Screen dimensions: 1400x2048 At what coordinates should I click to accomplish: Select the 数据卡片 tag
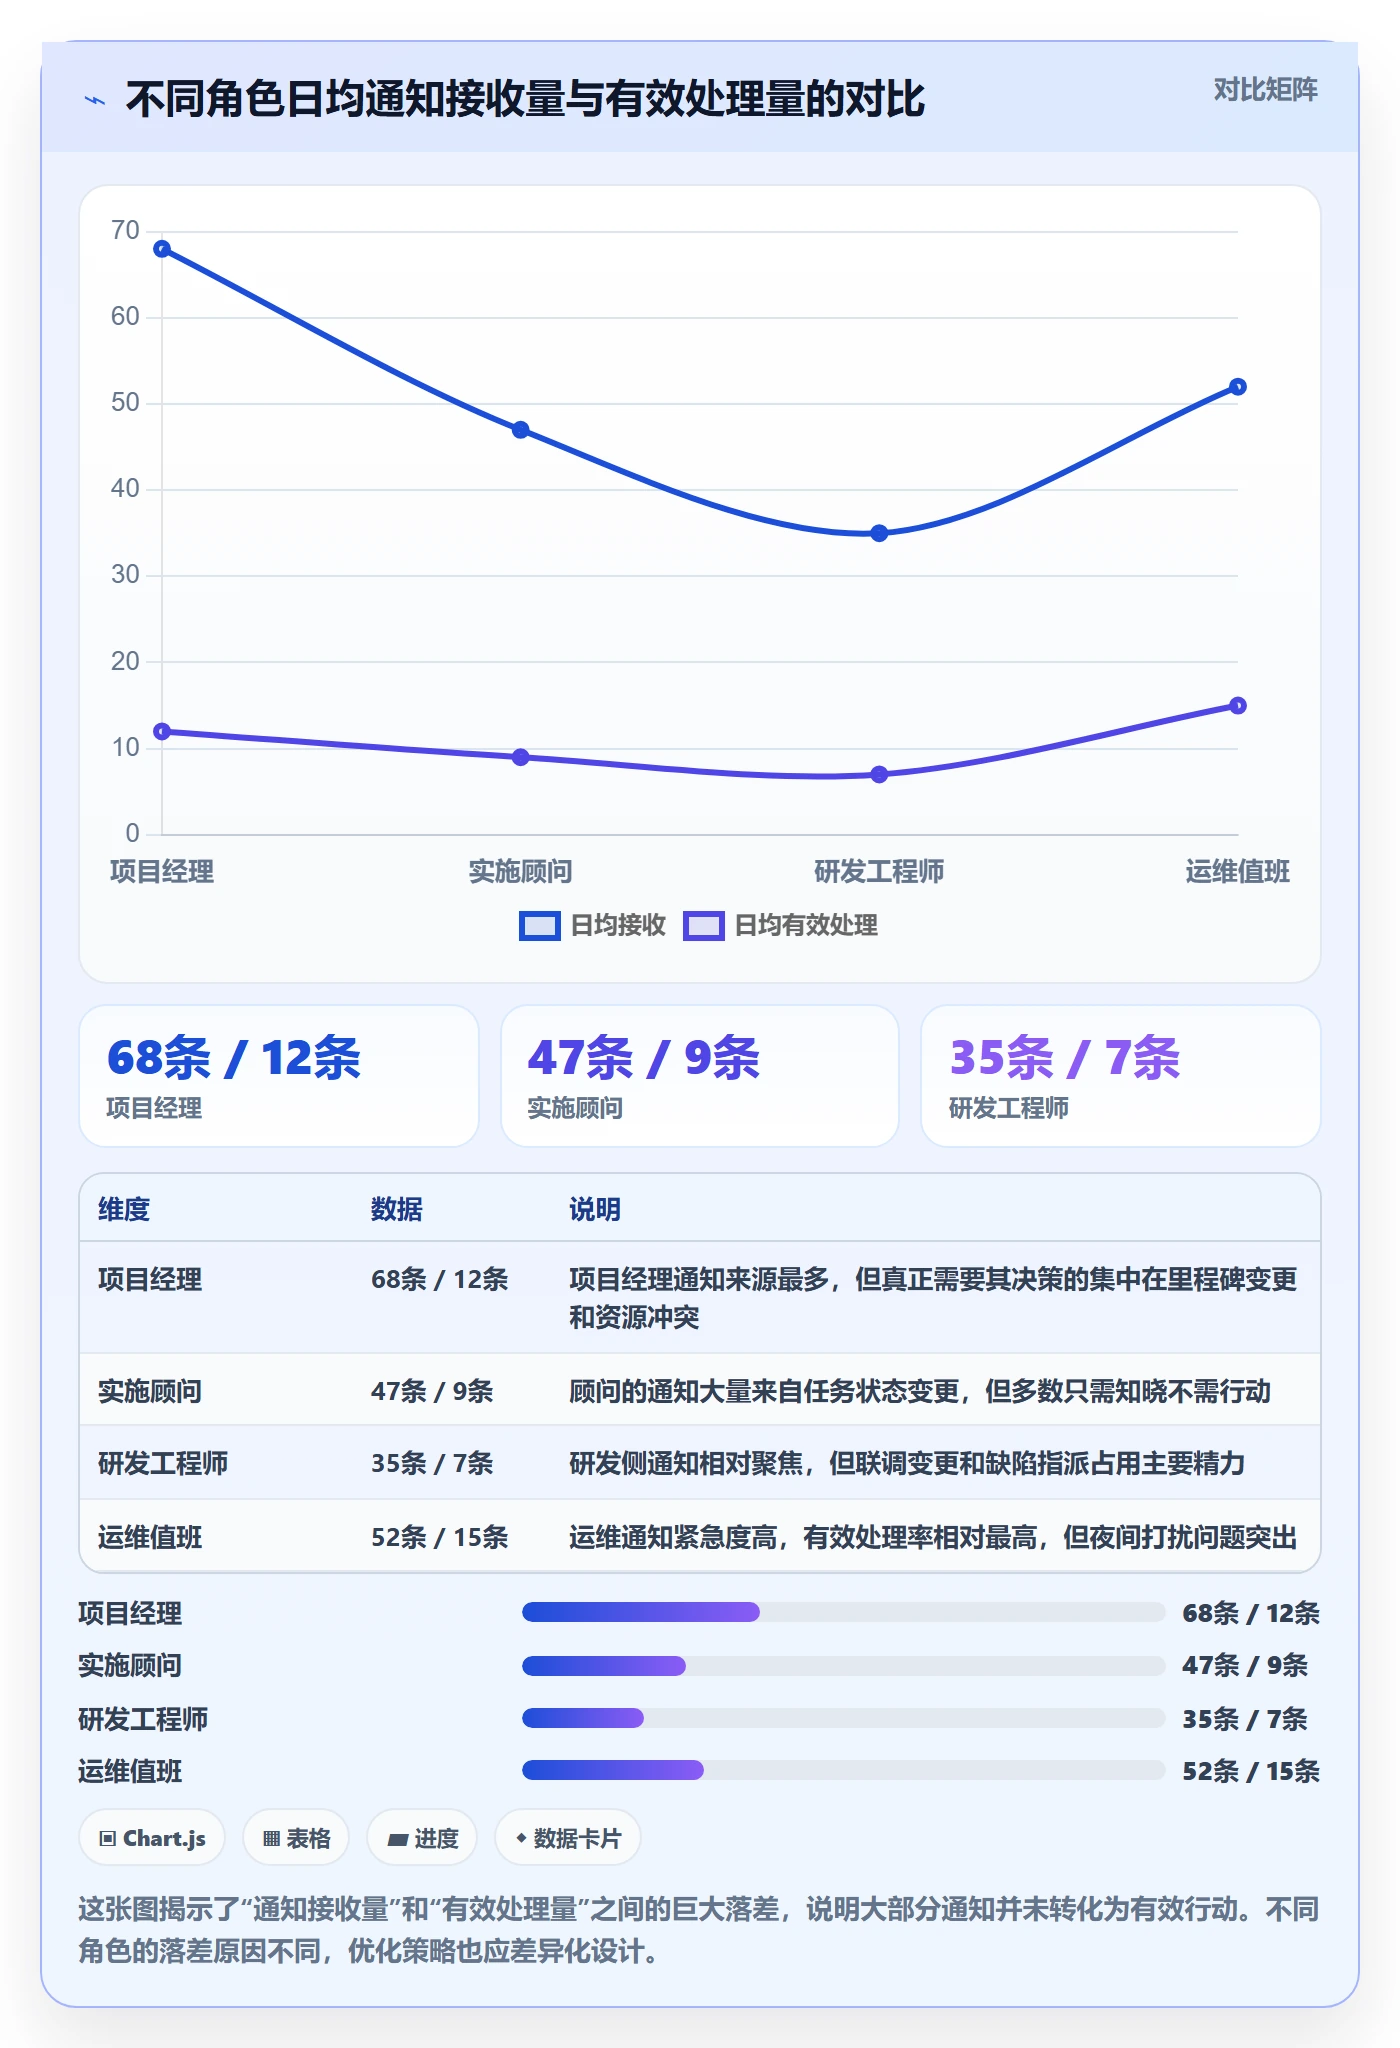point(568,1838)
